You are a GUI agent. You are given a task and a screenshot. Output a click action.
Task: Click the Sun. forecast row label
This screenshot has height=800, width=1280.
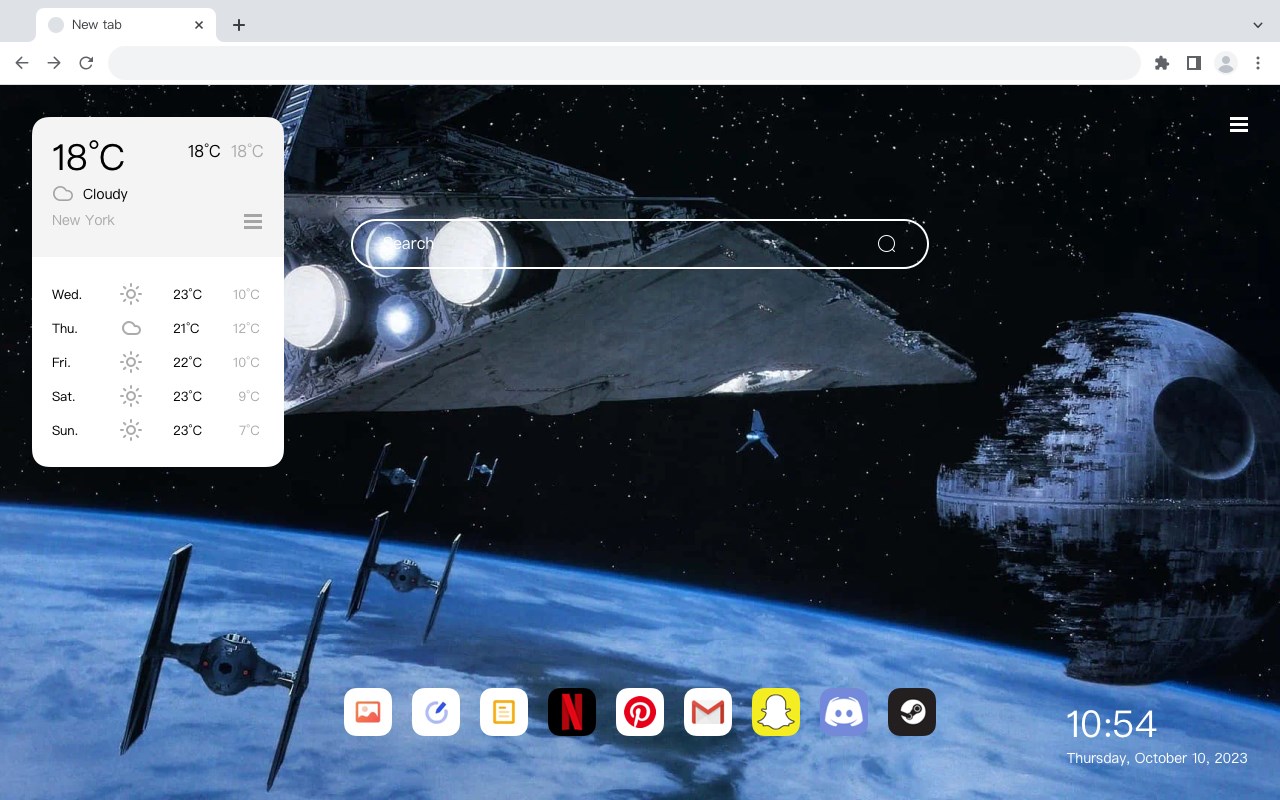65,430
